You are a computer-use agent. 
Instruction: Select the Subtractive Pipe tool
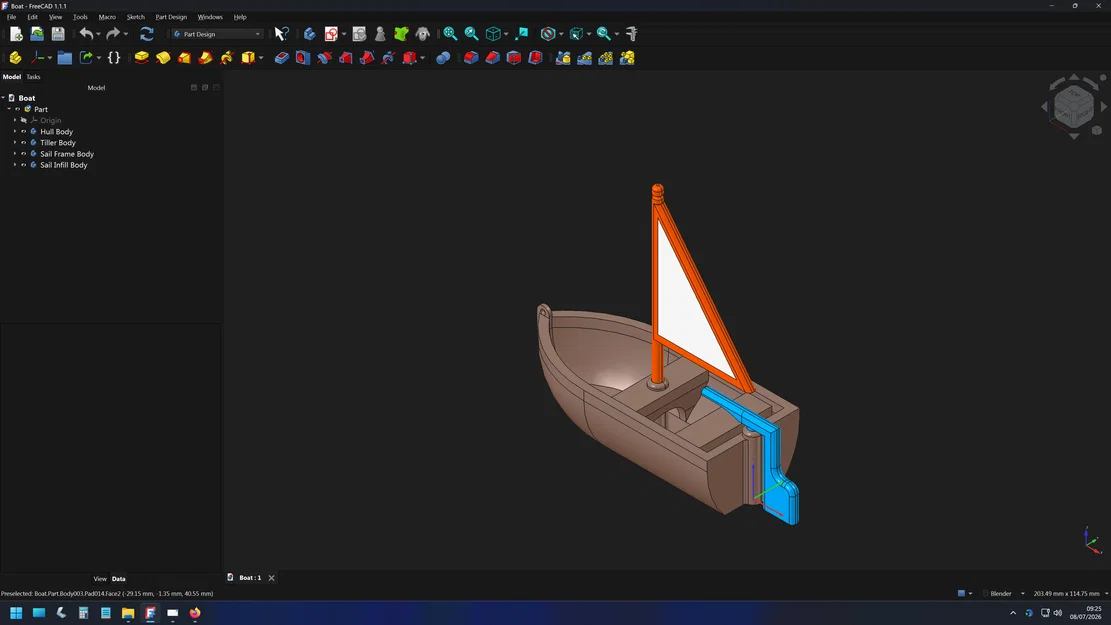coord(367,57)
